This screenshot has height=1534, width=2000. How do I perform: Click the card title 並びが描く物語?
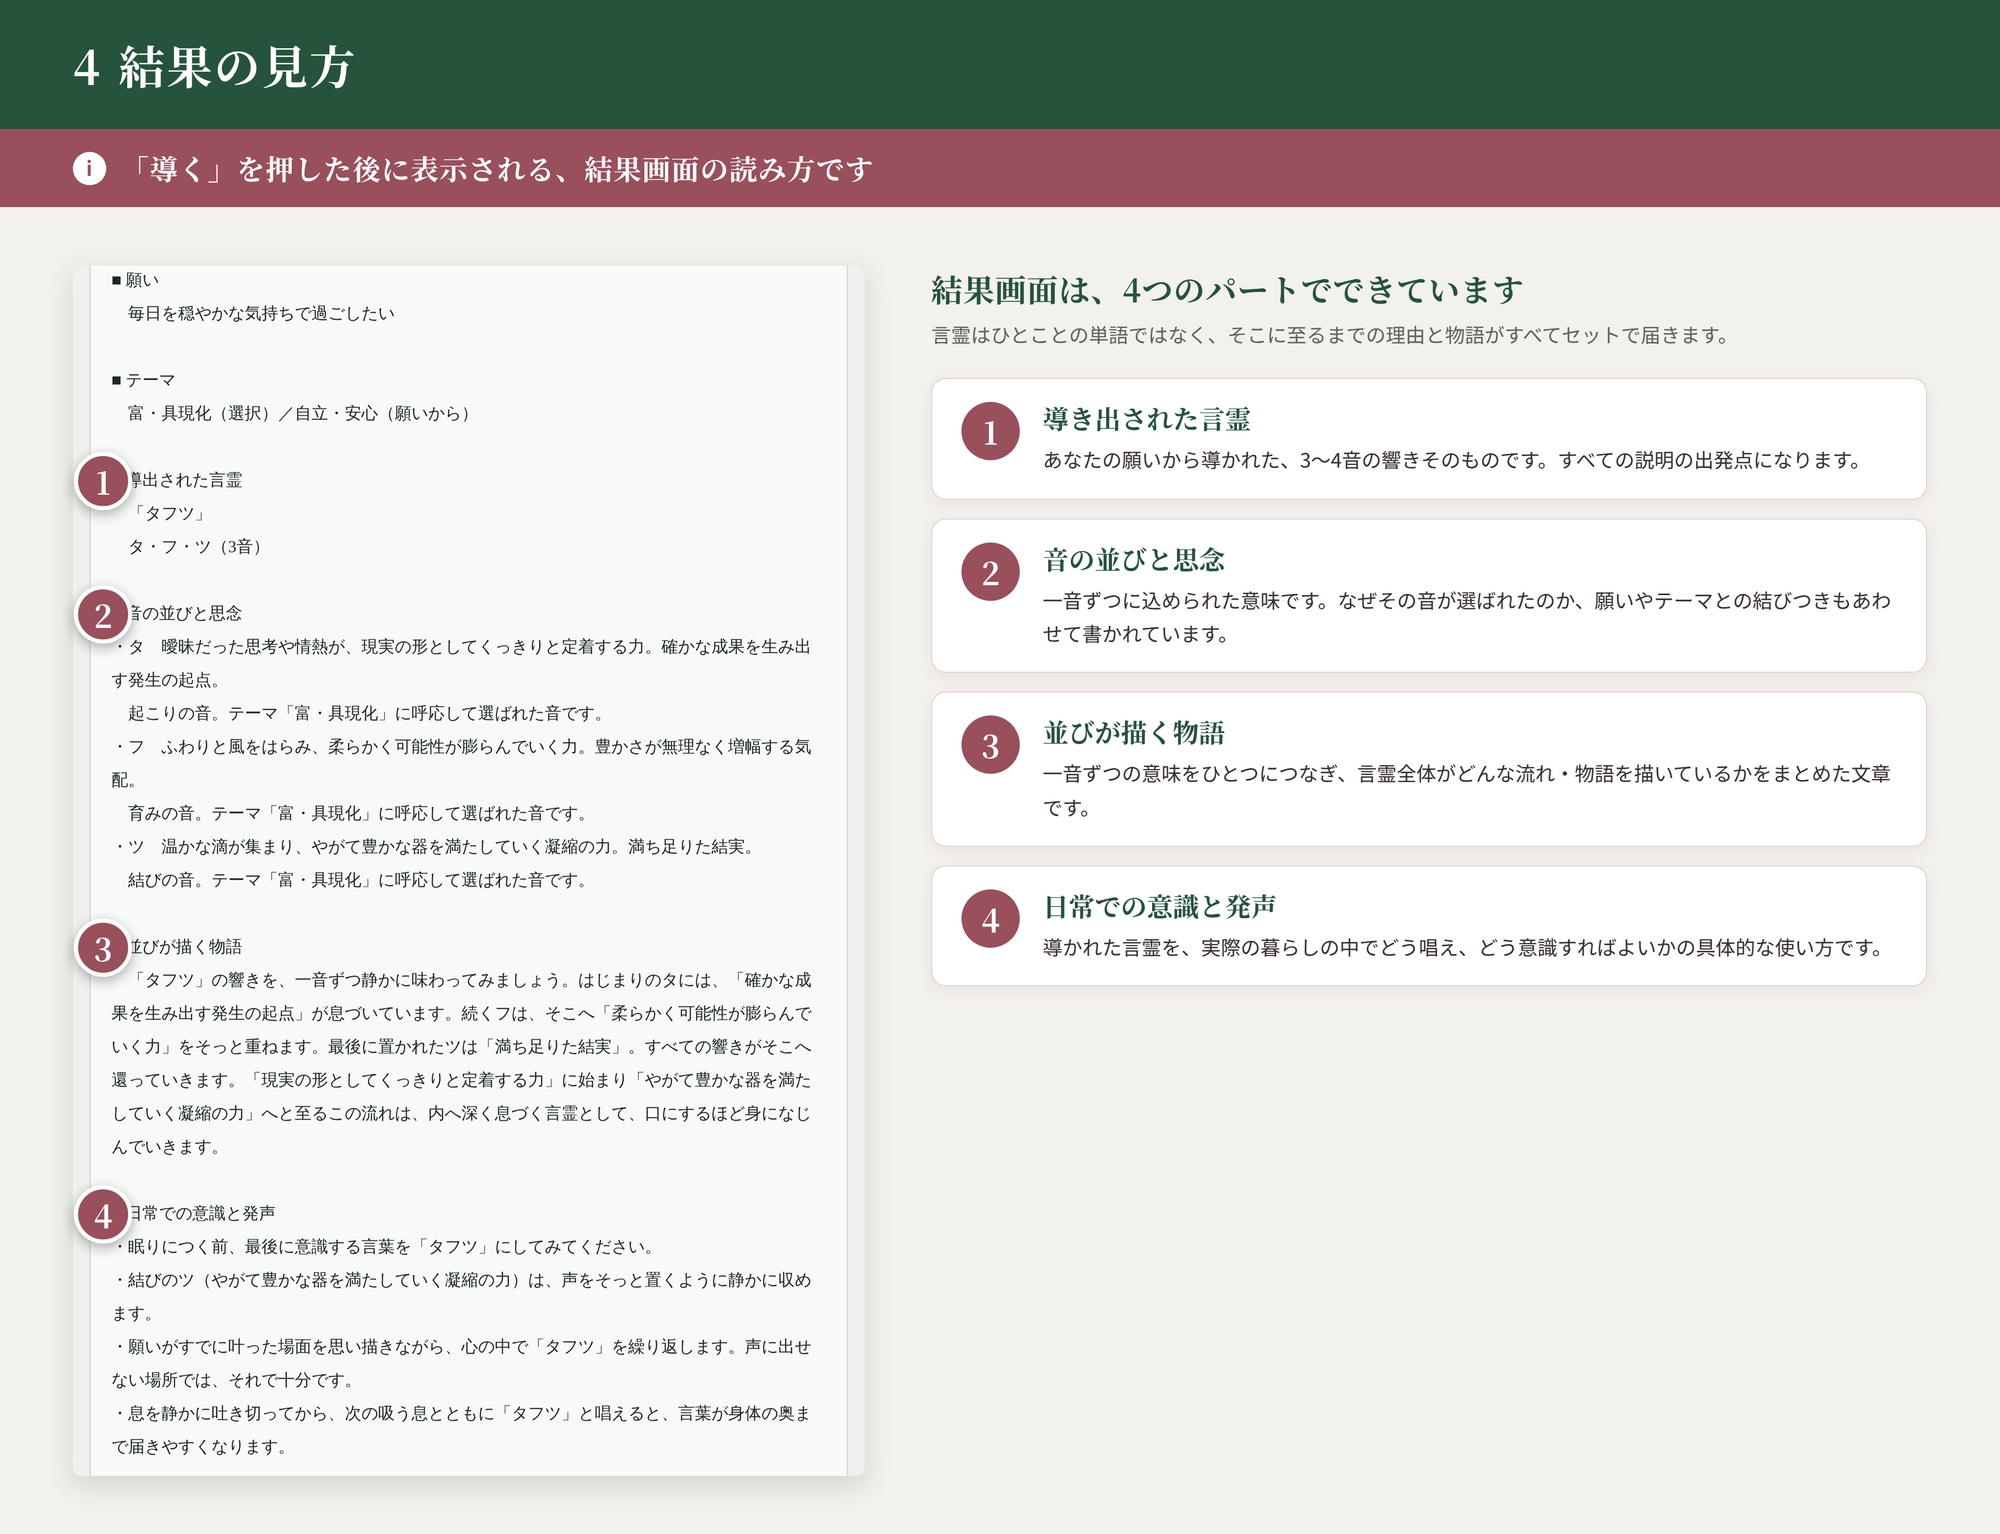click(1133, 733)
